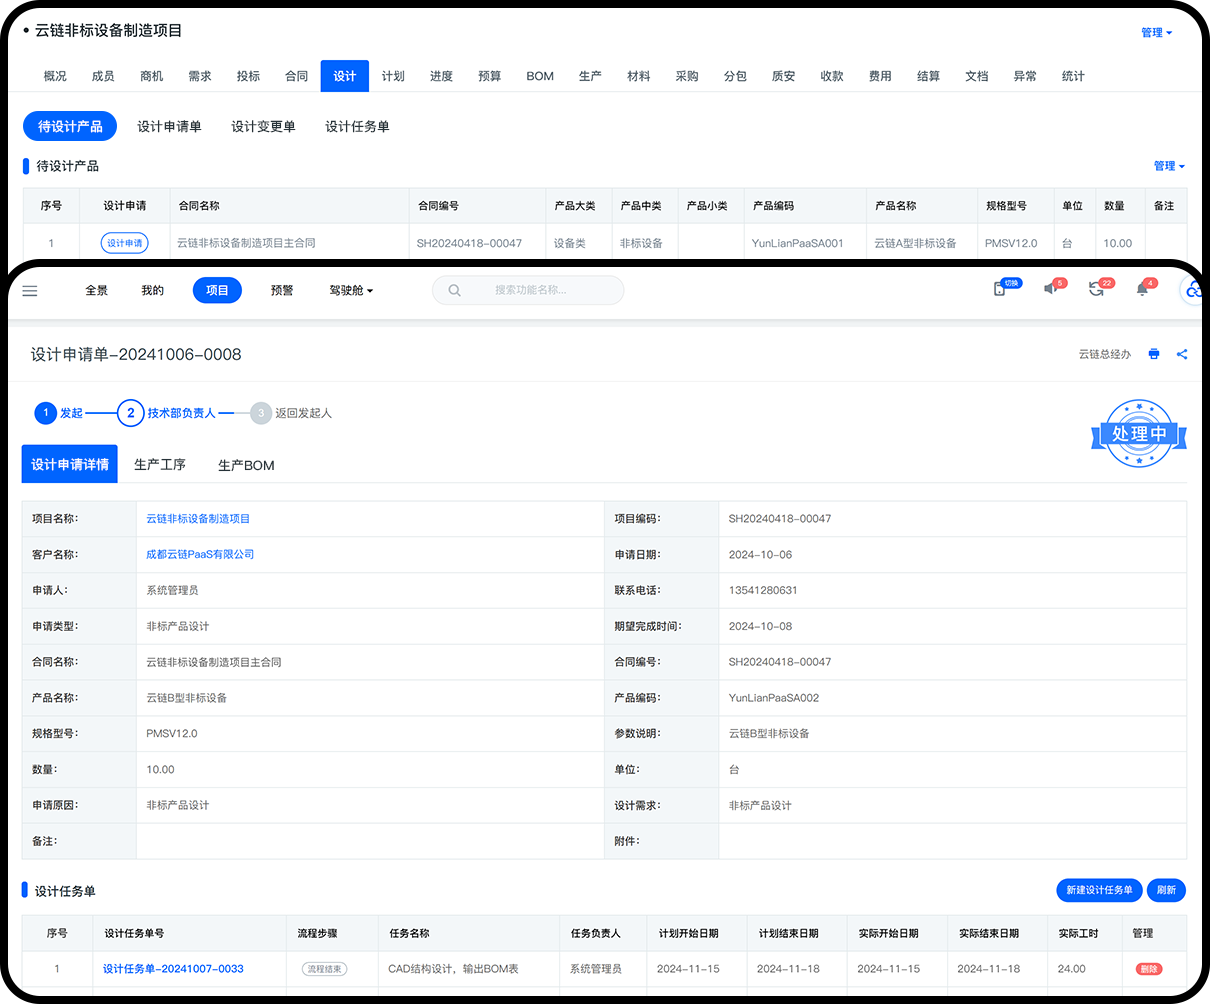Open the notification bell
Image resolution: width=1210 pixels, height=1004 pixels.
1142,289
